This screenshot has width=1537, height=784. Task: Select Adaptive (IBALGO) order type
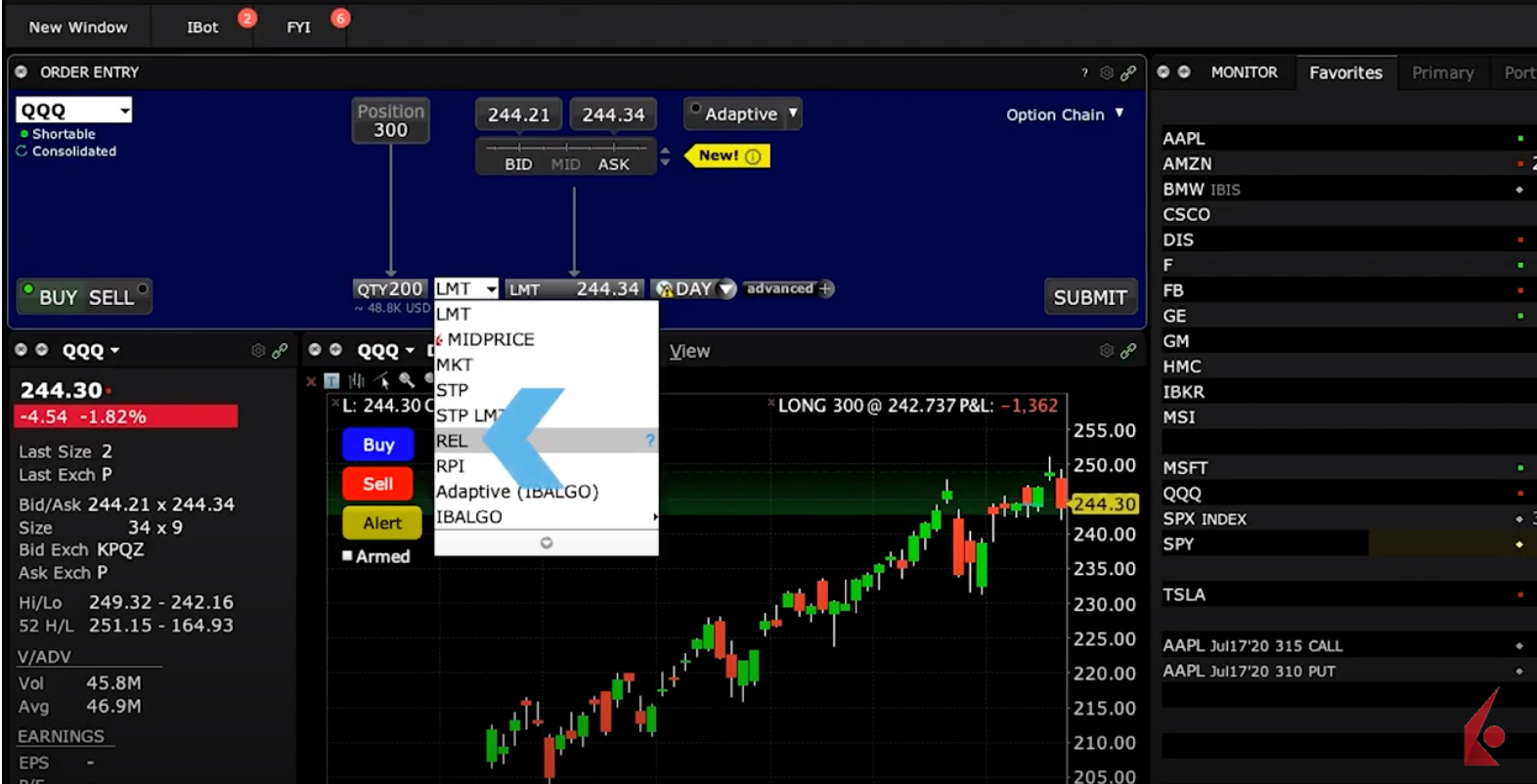(x=546, y=491)
